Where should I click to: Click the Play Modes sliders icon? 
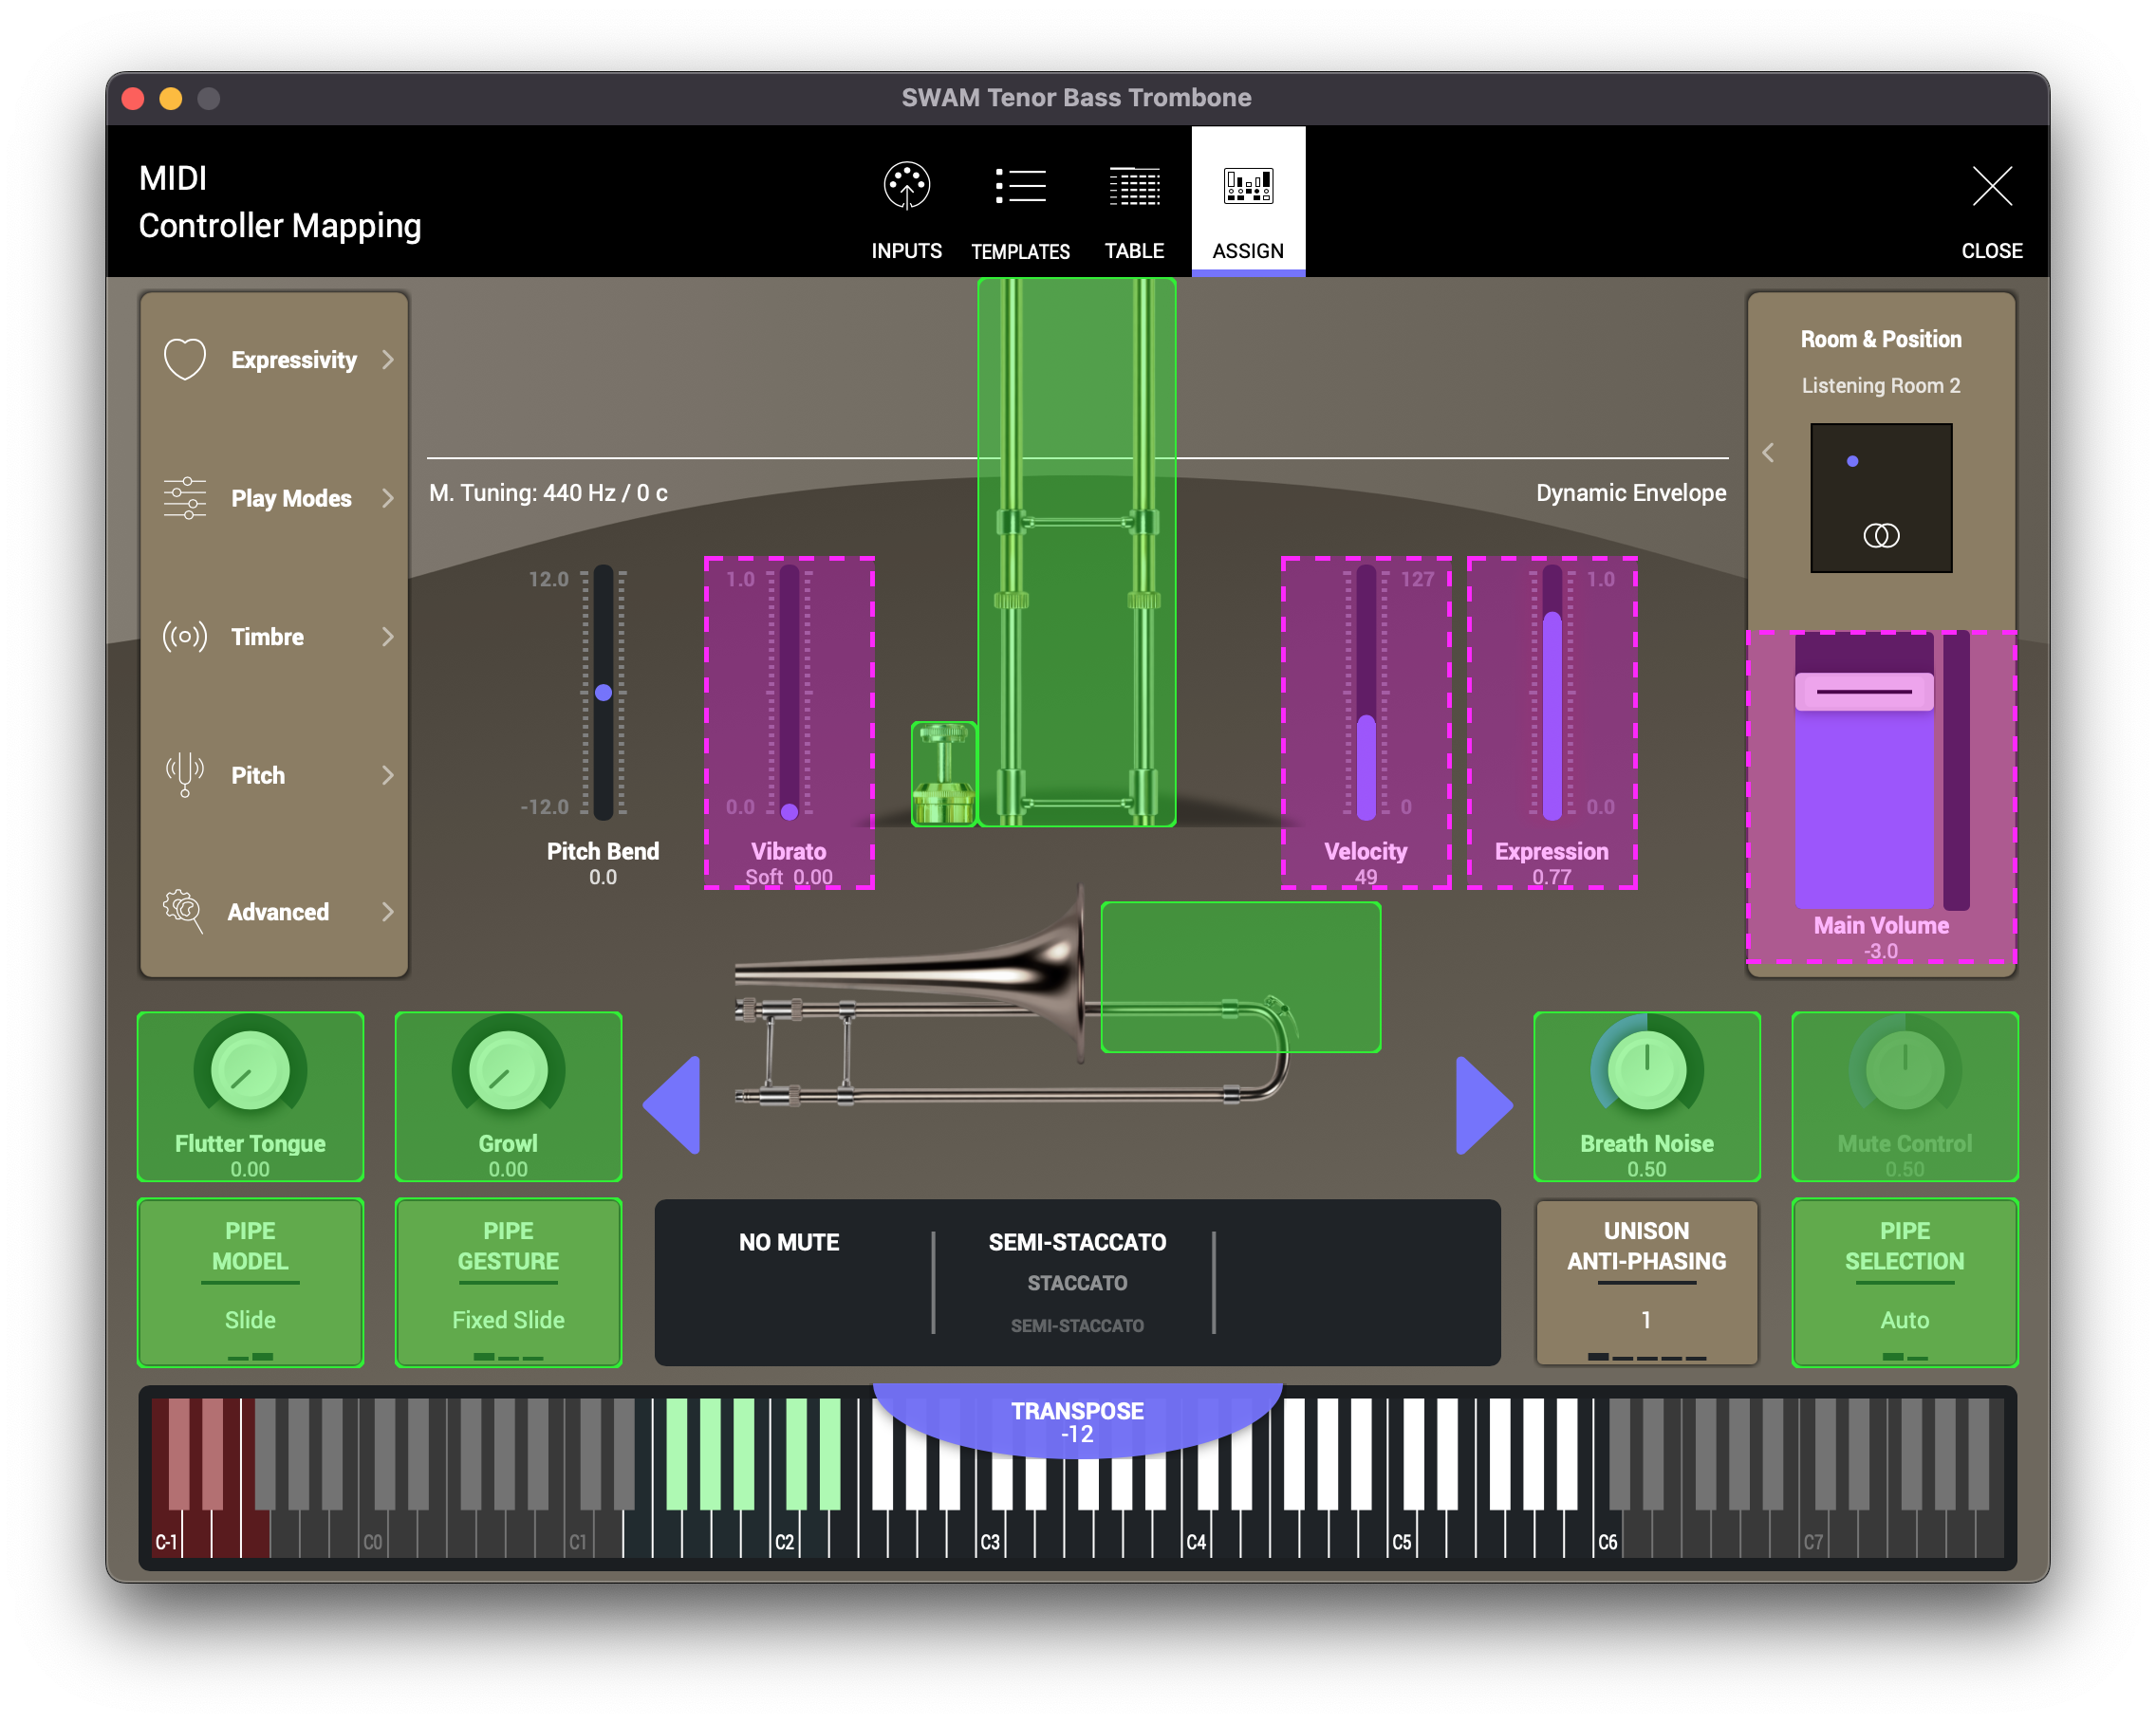pos(185,497)
